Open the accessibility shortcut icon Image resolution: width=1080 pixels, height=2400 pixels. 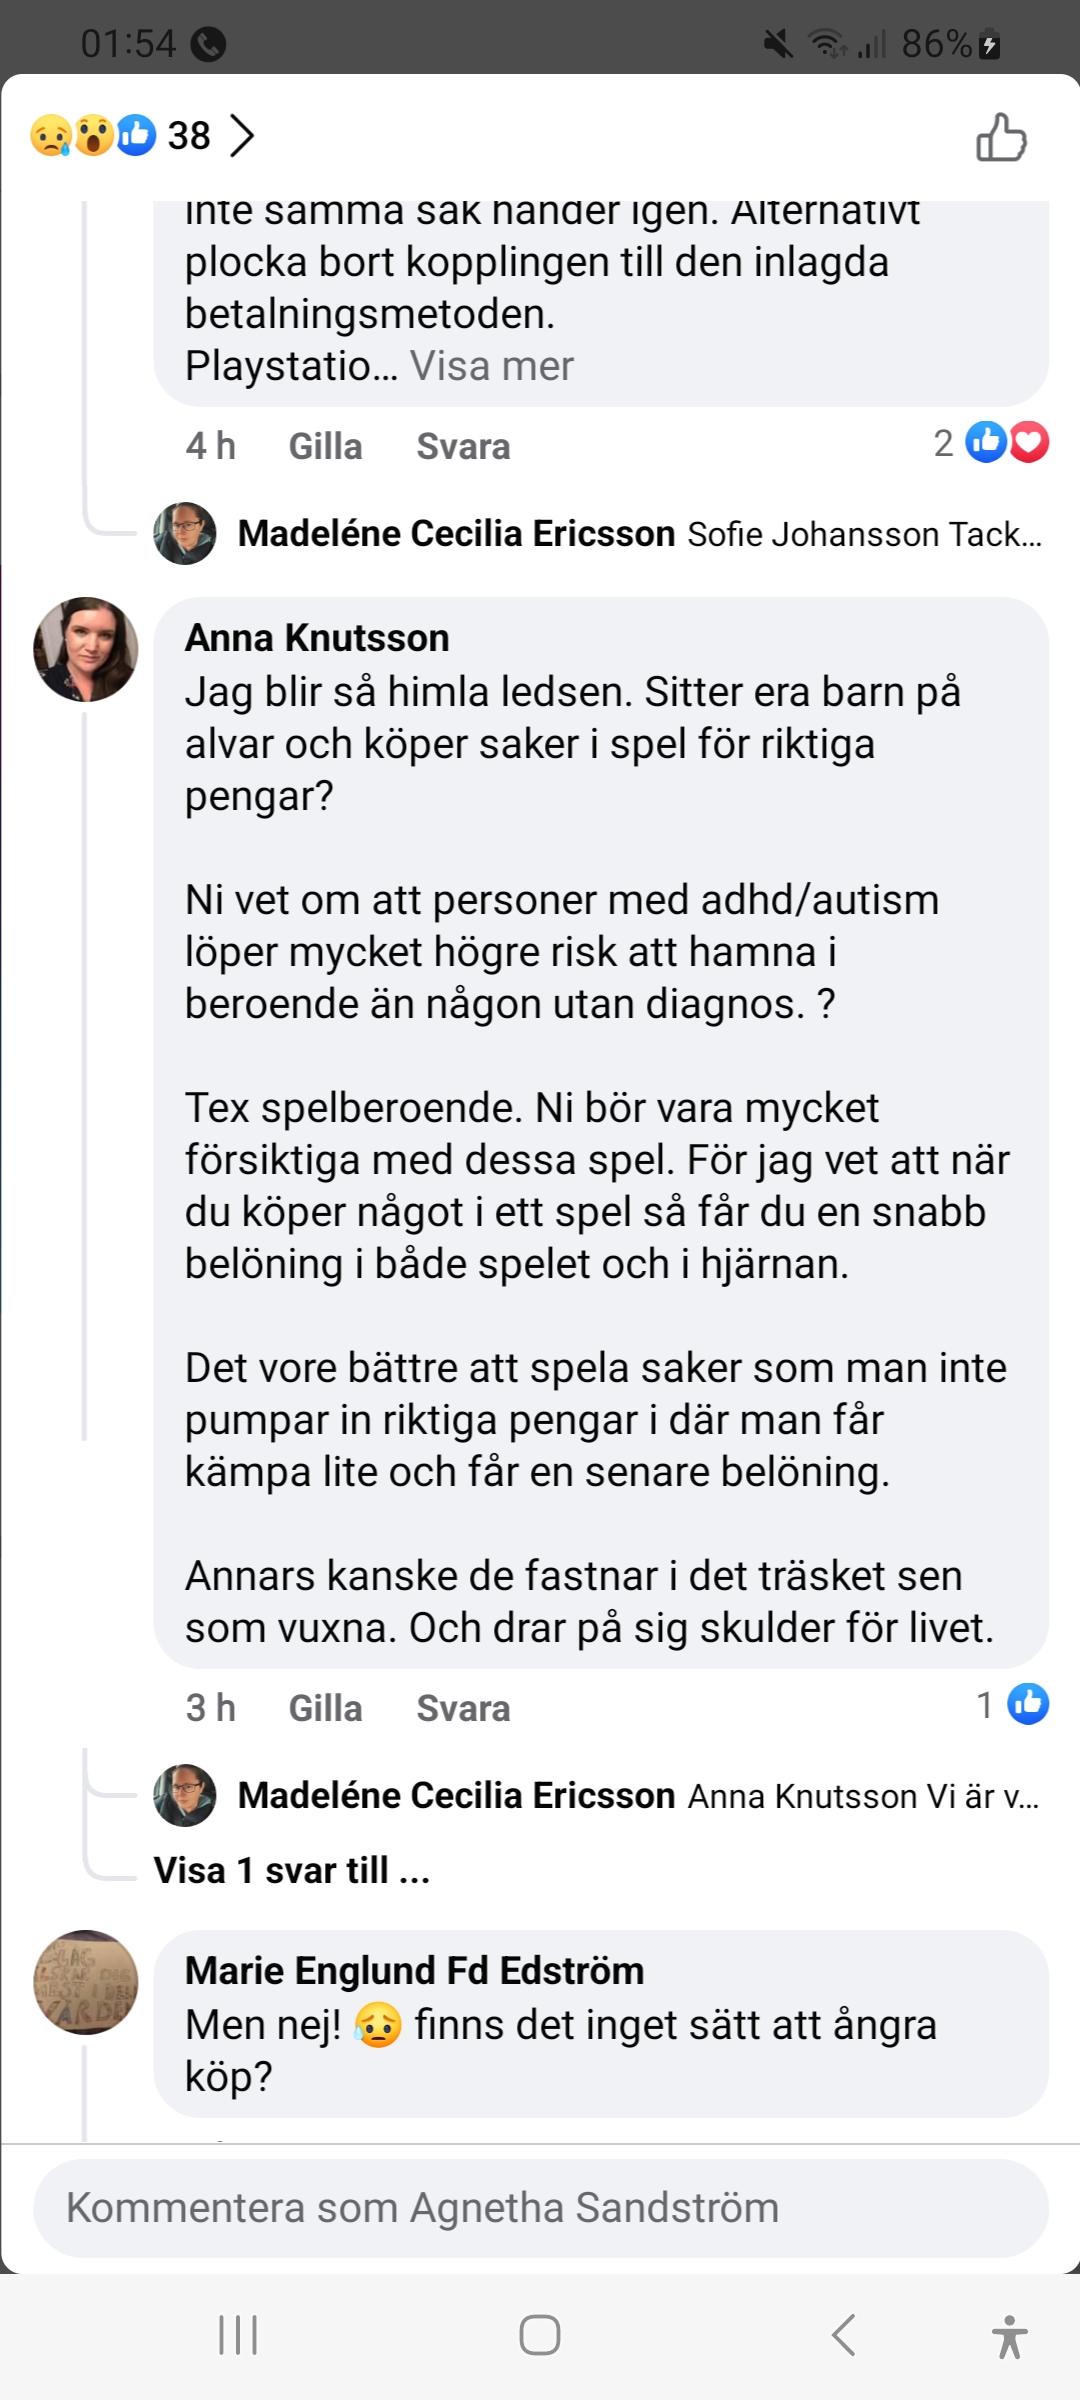[x=1009, y=2336]
